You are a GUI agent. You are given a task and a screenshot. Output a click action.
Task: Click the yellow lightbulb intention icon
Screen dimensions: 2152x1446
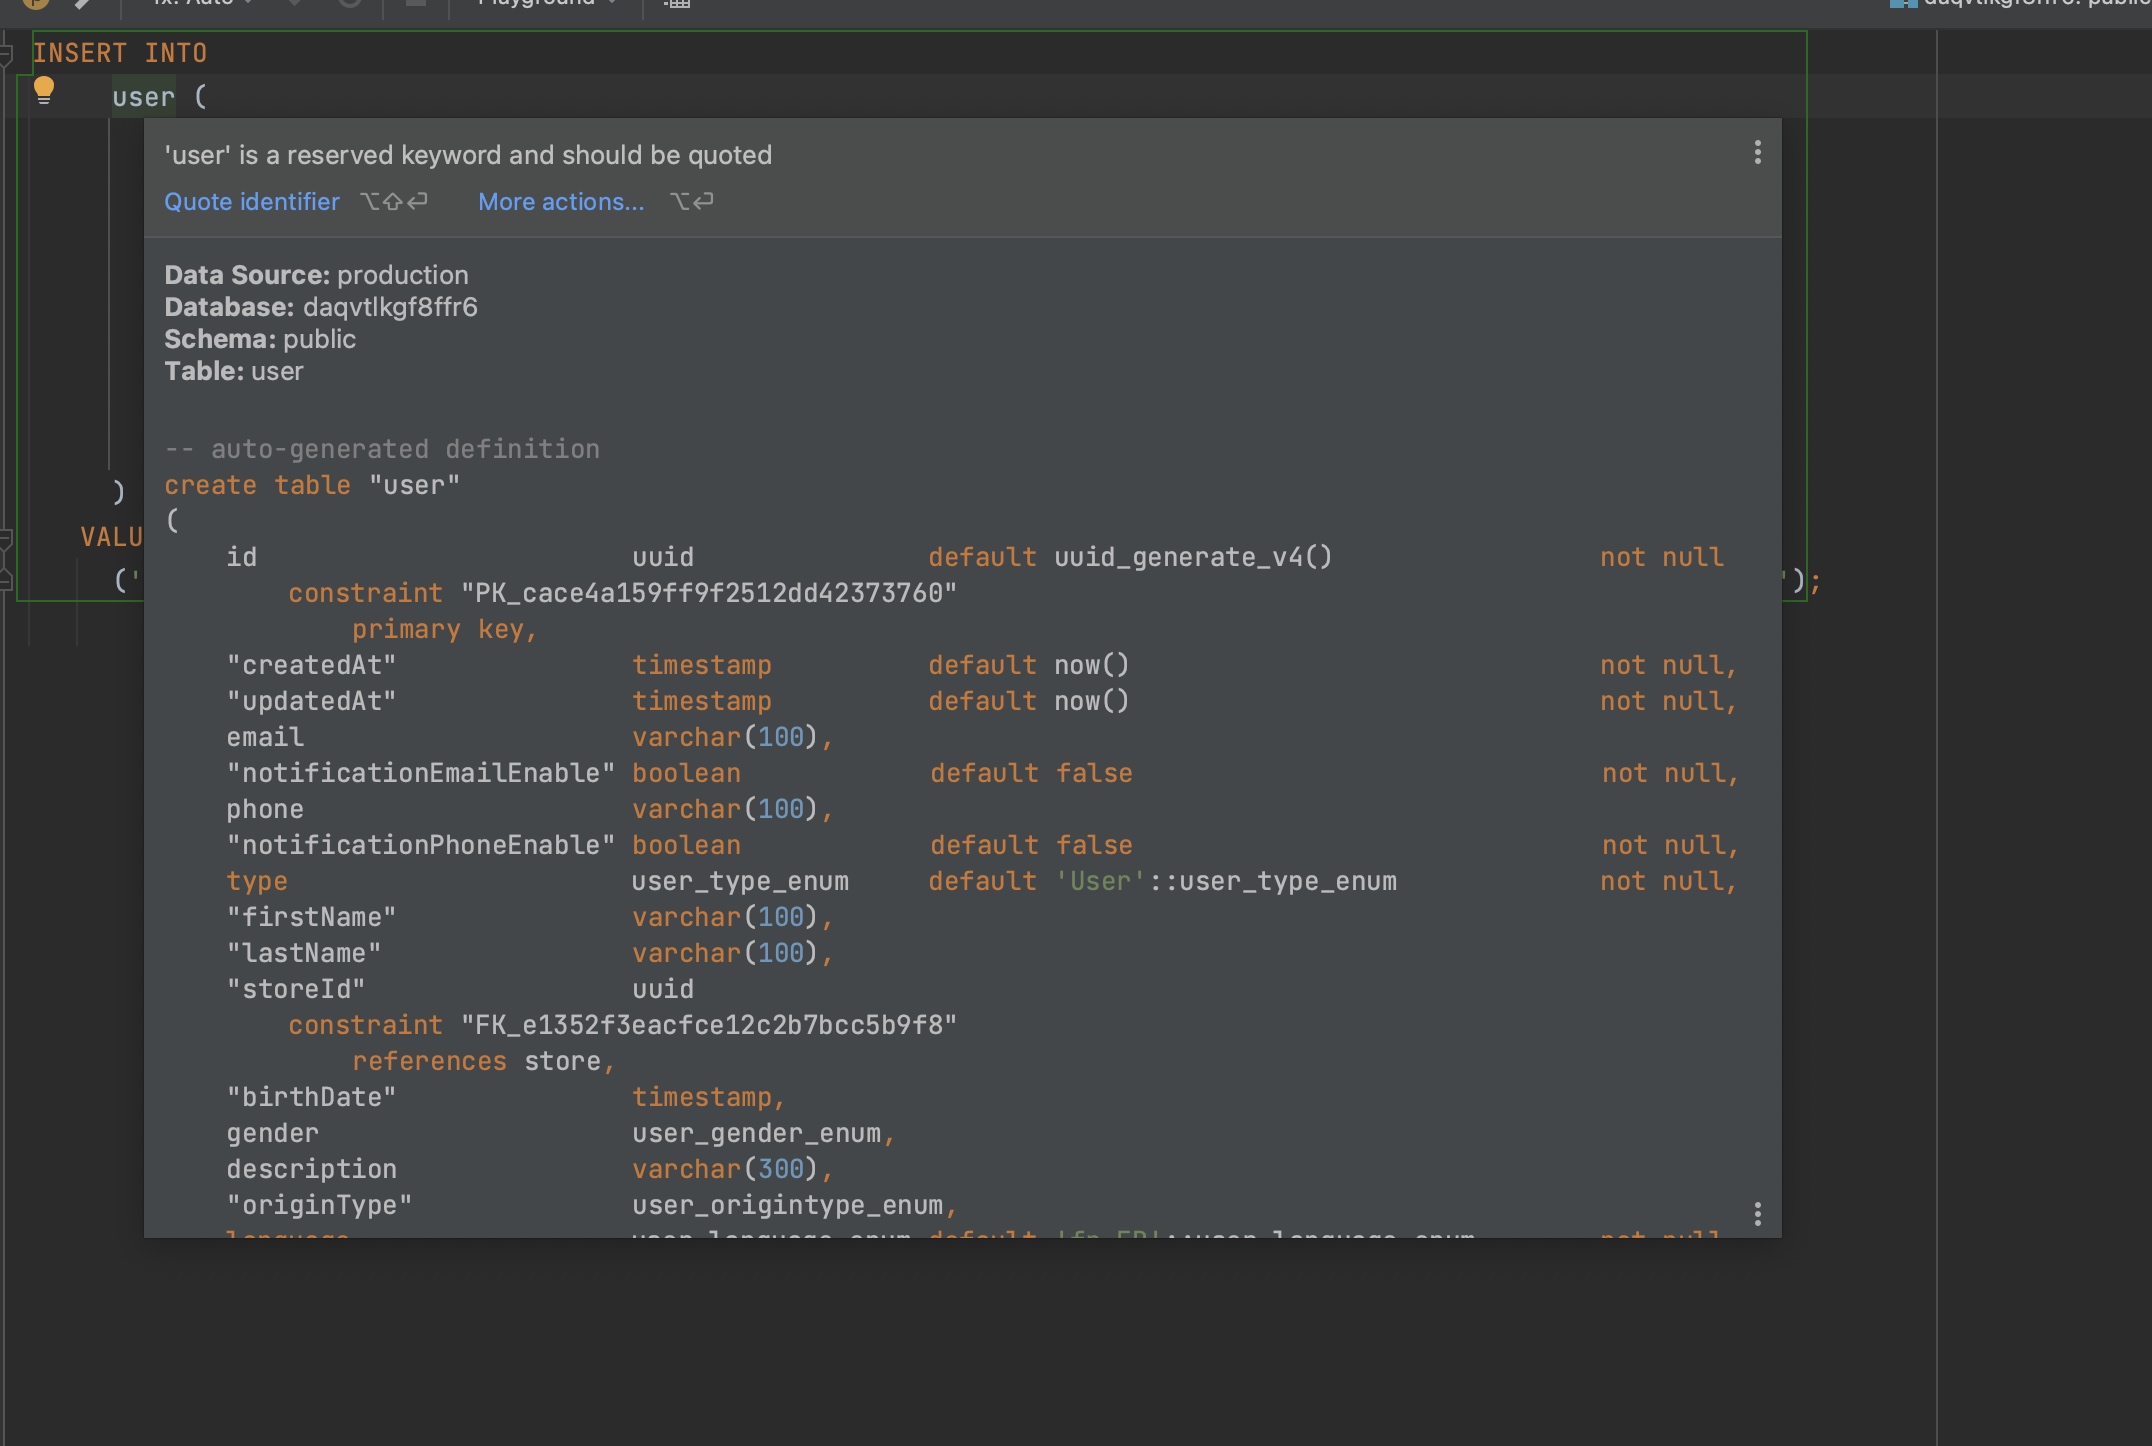(x=43, y=91)
